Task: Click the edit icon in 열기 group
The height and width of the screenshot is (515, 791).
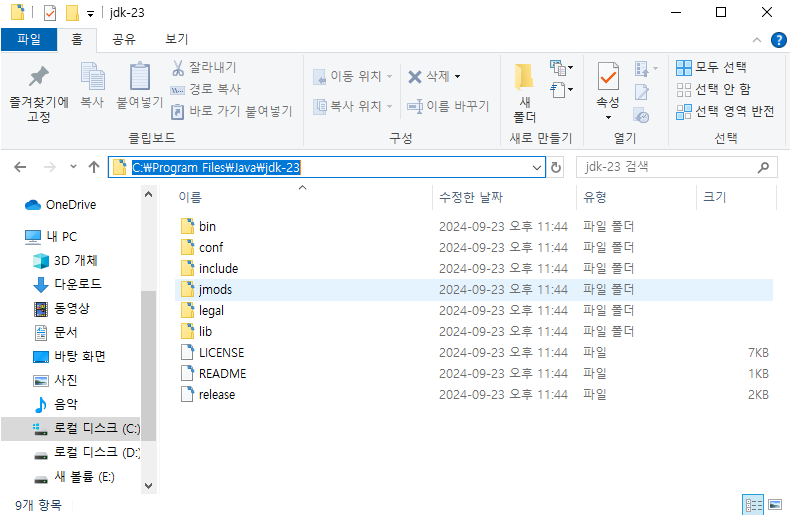Action: pos(642,92)
